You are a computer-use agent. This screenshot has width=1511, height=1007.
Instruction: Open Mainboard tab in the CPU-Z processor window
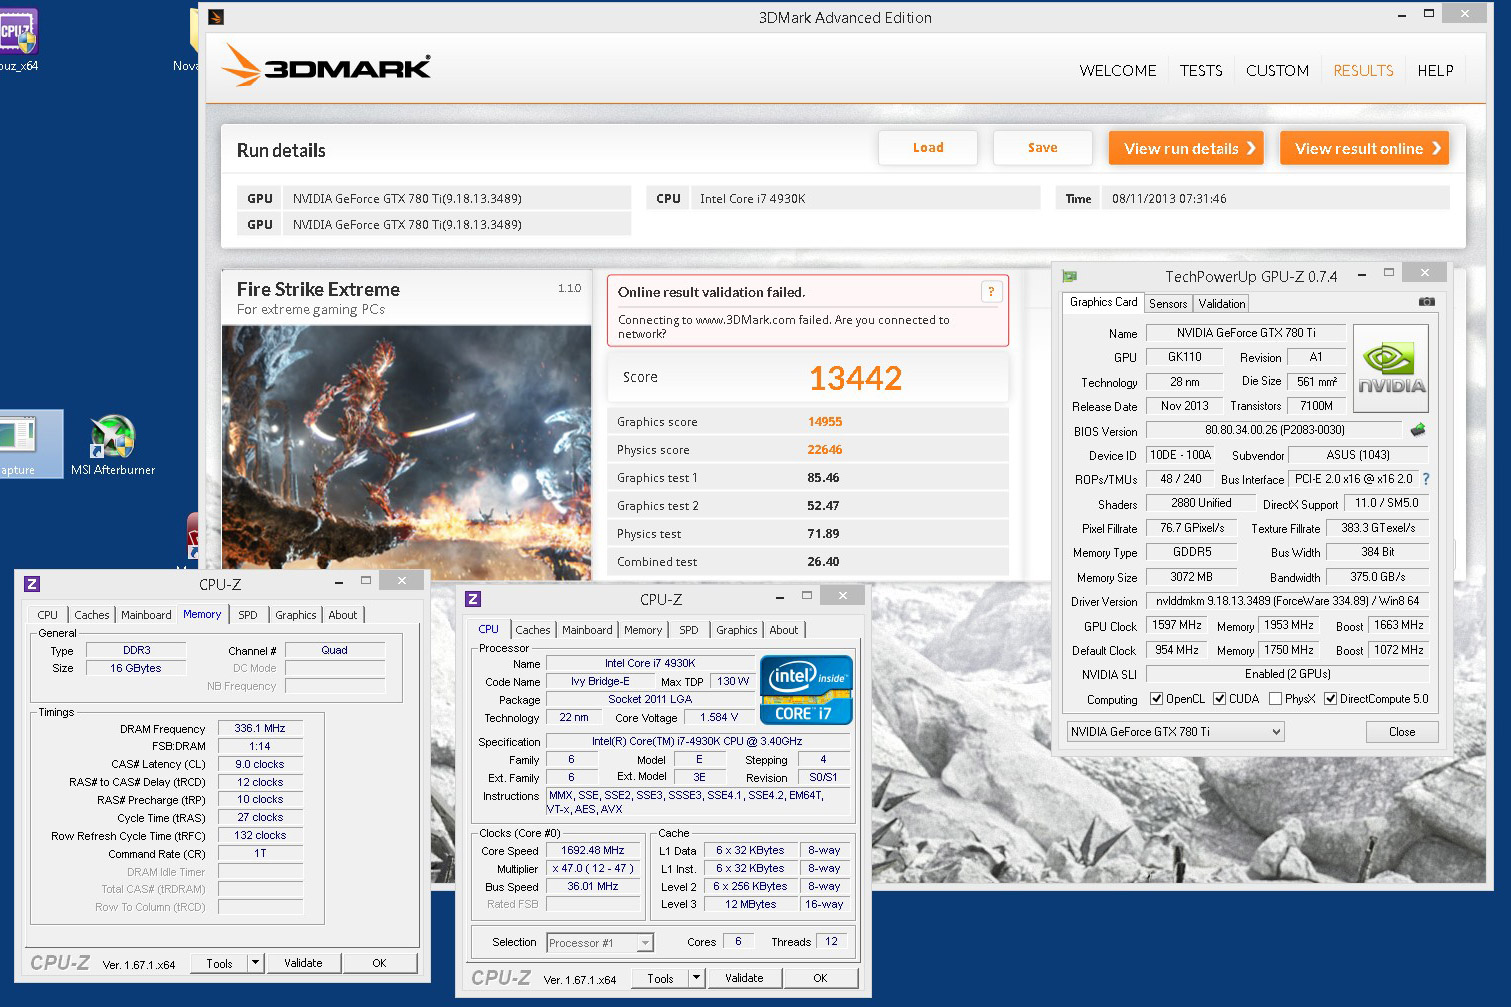(x=587, y=630)
